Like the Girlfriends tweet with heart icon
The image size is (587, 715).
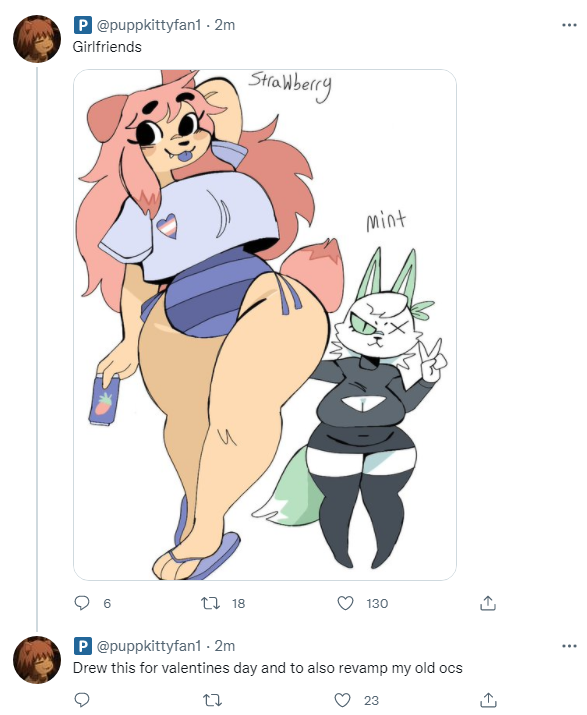pos(345,603)
